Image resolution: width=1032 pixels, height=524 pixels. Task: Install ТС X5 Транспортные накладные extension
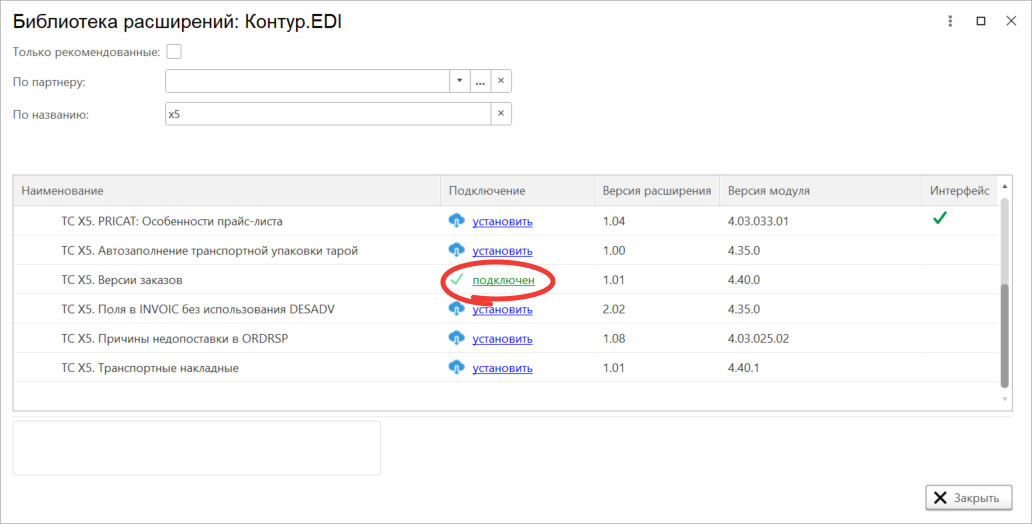pyautogui.click(x=502, y=368)
